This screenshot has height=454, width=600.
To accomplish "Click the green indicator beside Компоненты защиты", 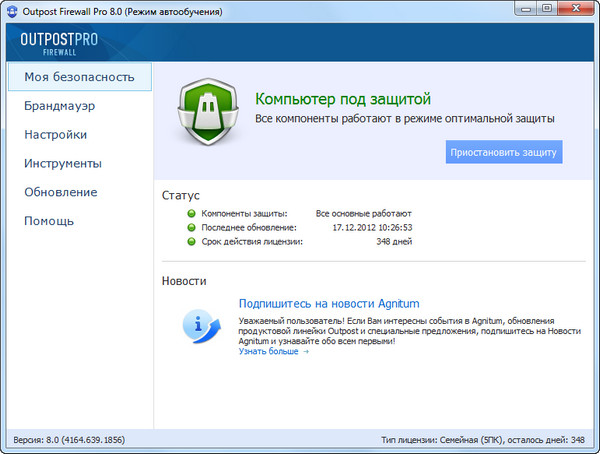I will tap(191, 213).
